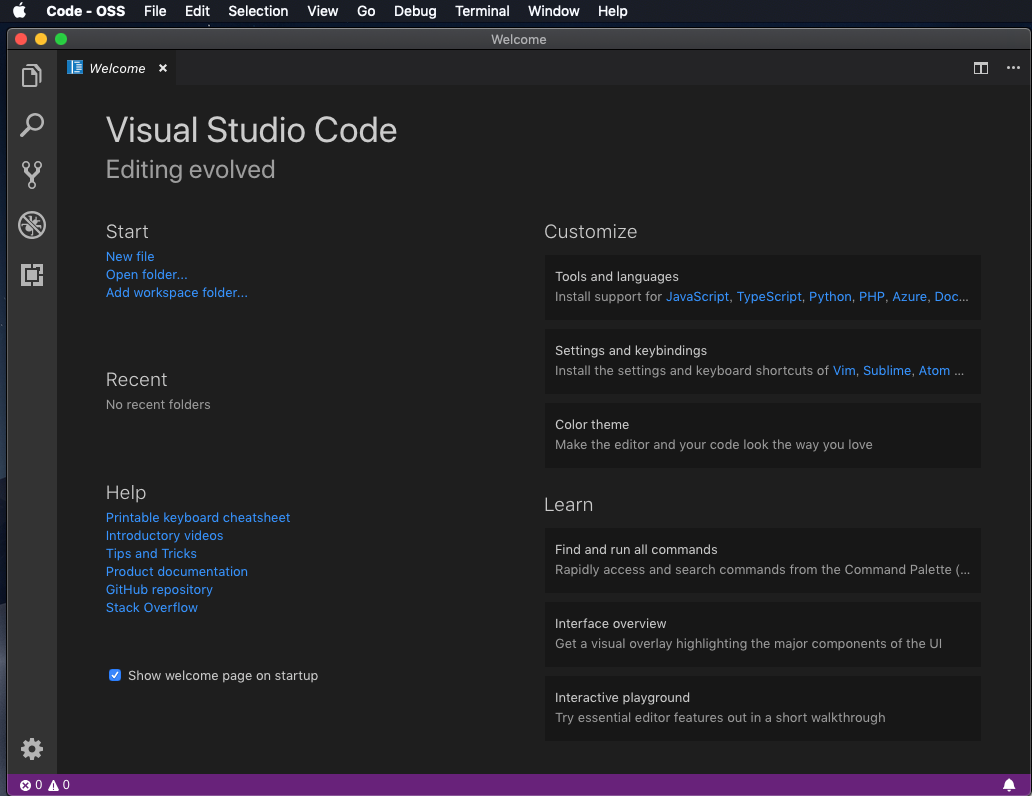Open the Selection menu
Image resolution: width=1032 pixels, height=796 pixels.
coord(258,11)
